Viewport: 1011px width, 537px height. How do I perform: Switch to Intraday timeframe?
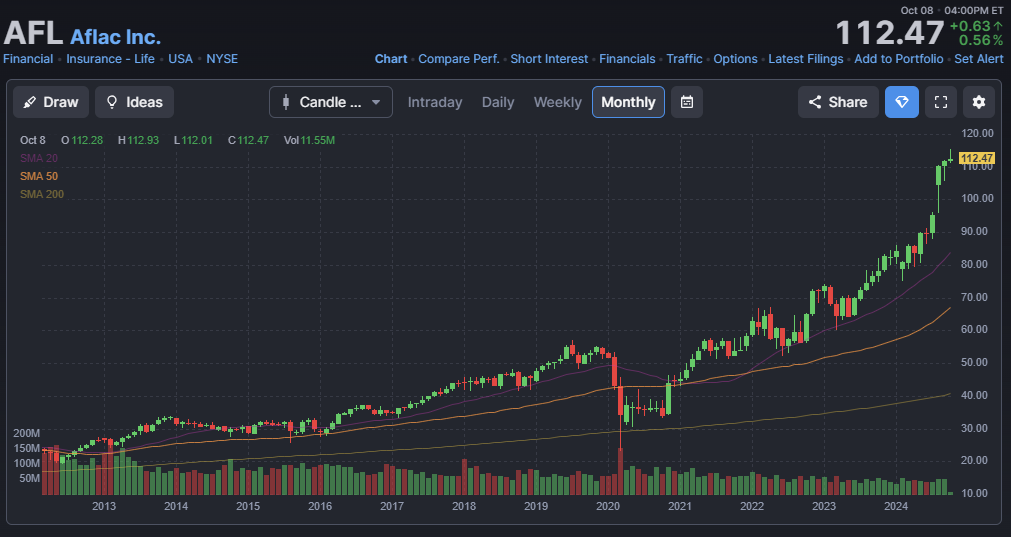(x=435, y=102)
